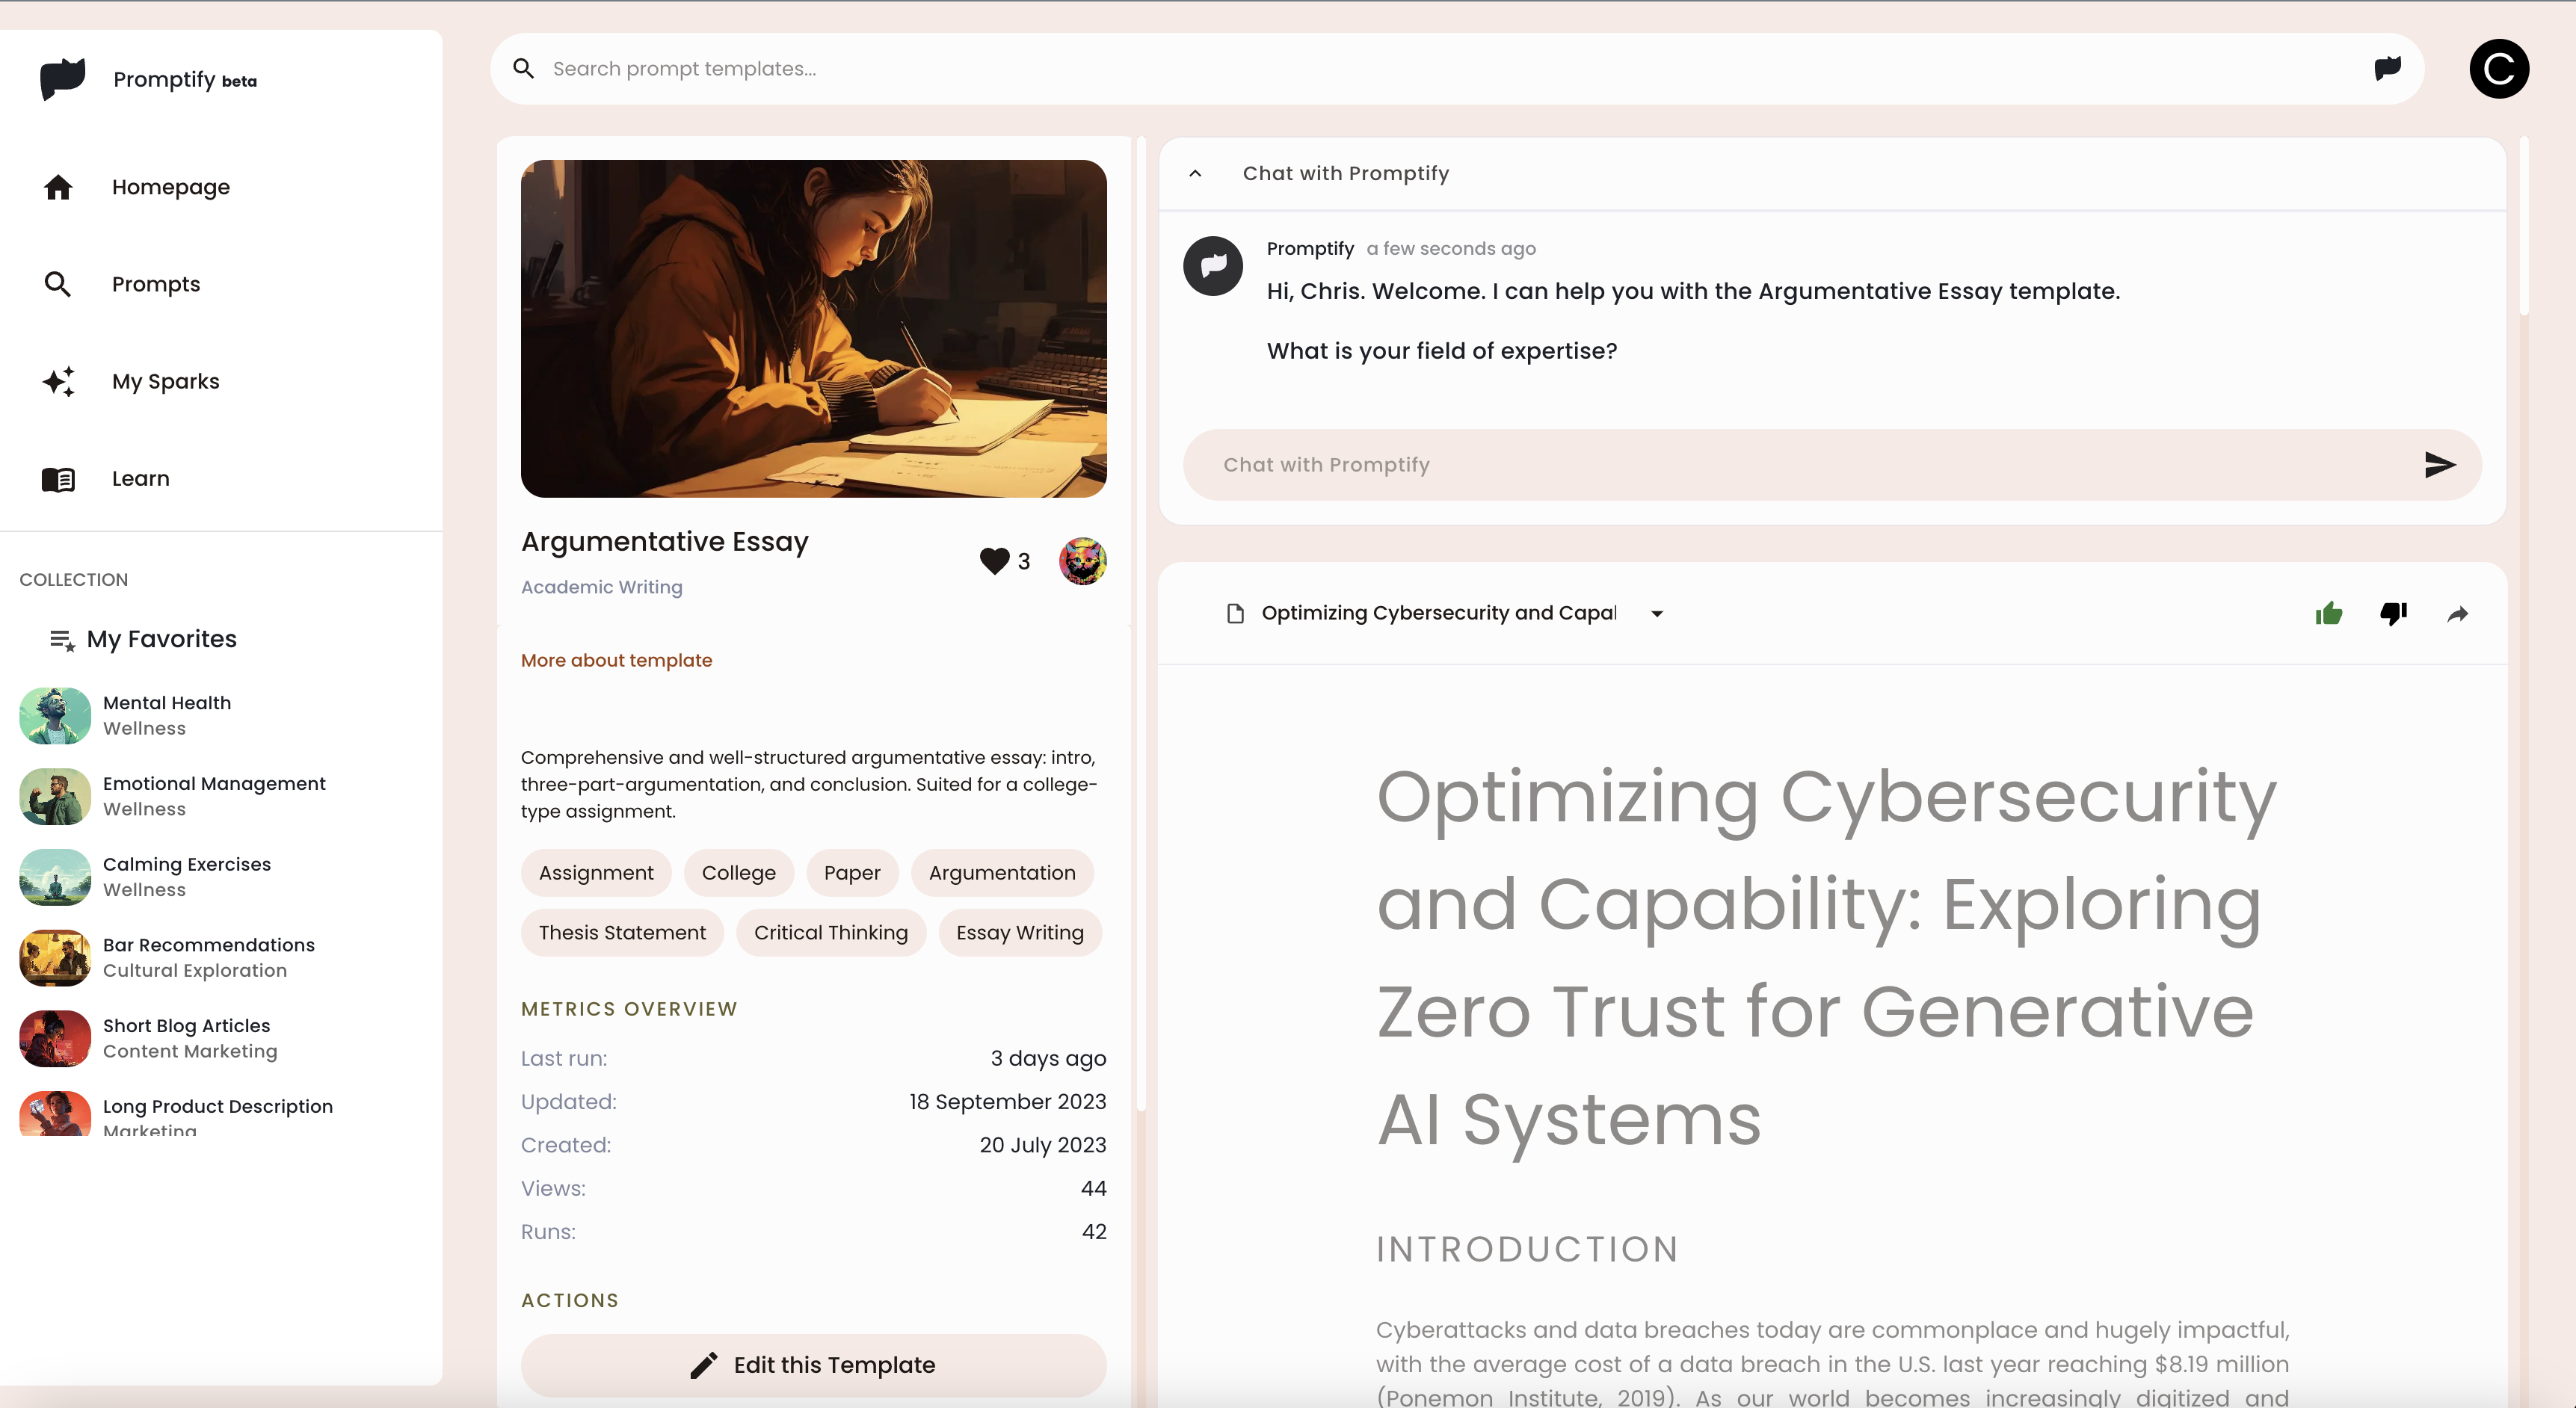This screenshot has height=1408, width=2576.
Task: Click the Critical Thinking tag
Action: tap(831, 932)
